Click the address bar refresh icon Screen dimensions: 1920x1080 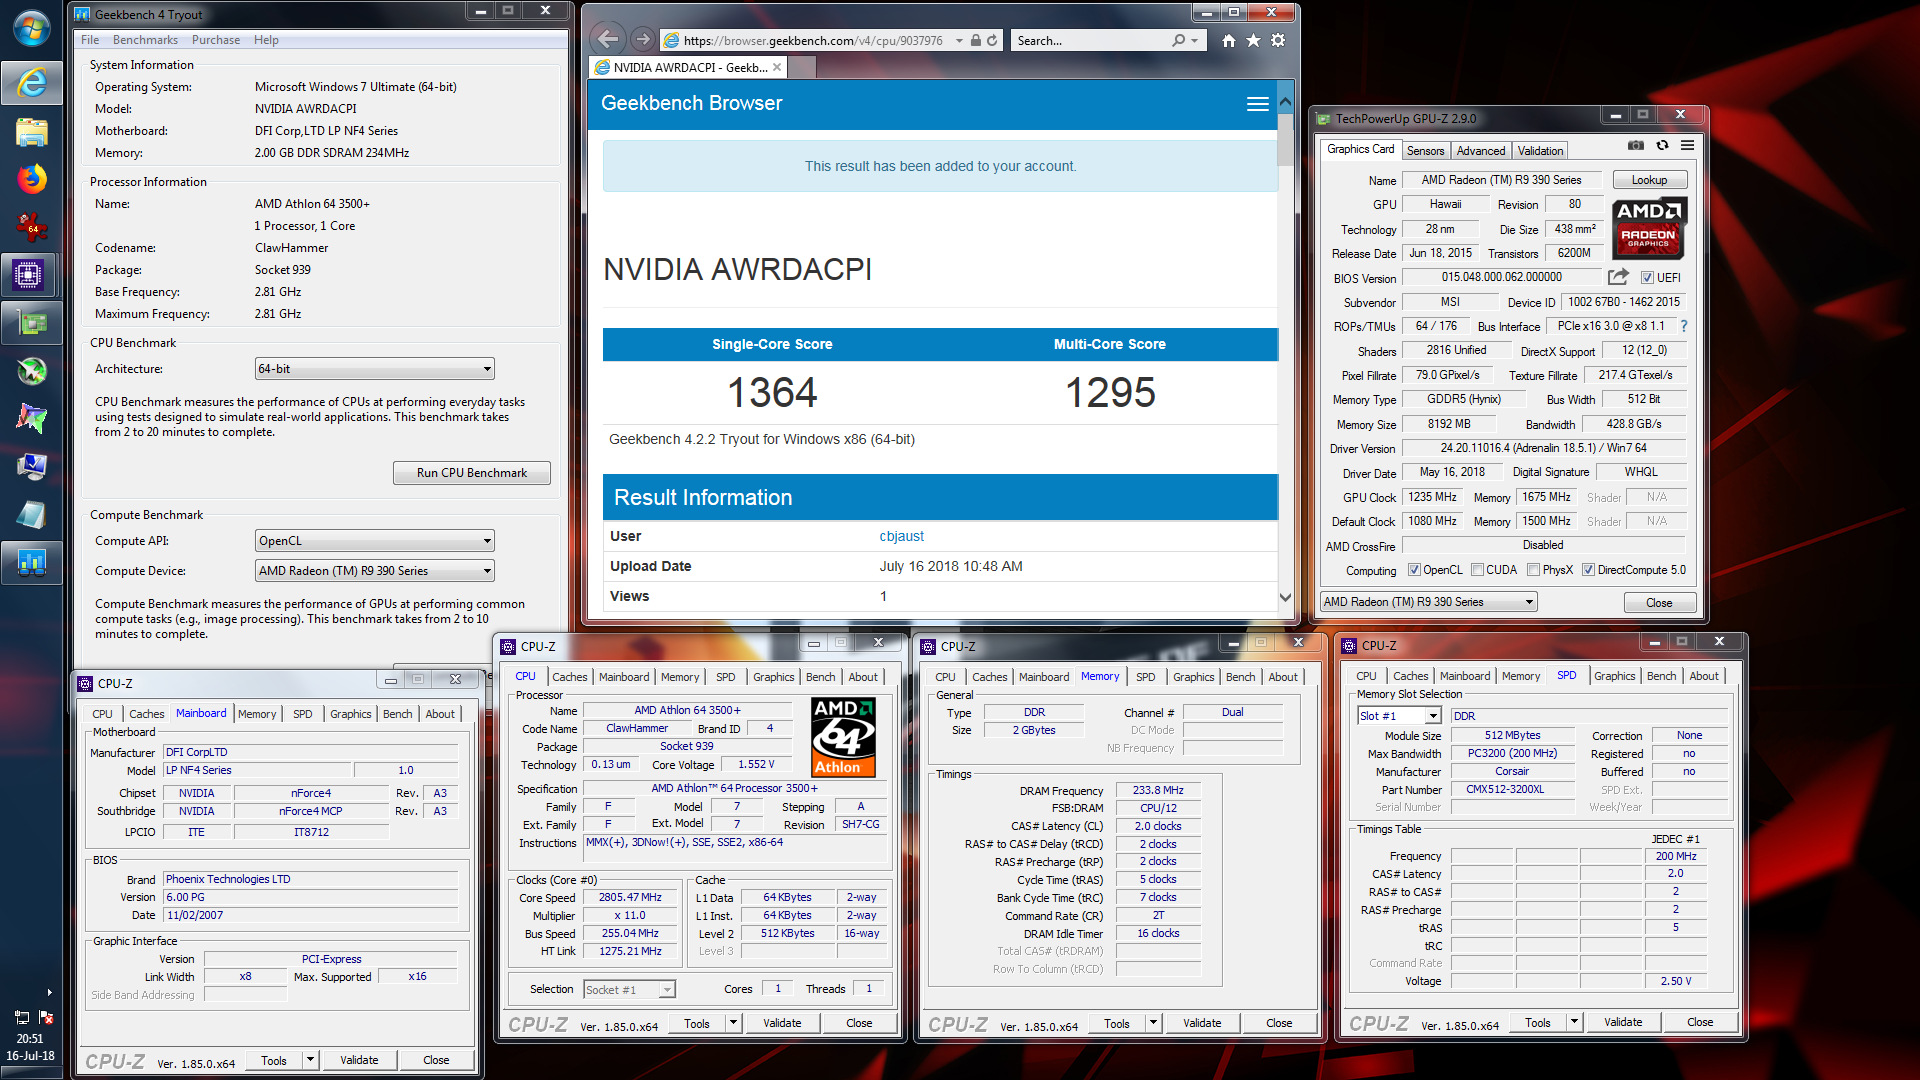pyautogui.click(x=992, y=41)
